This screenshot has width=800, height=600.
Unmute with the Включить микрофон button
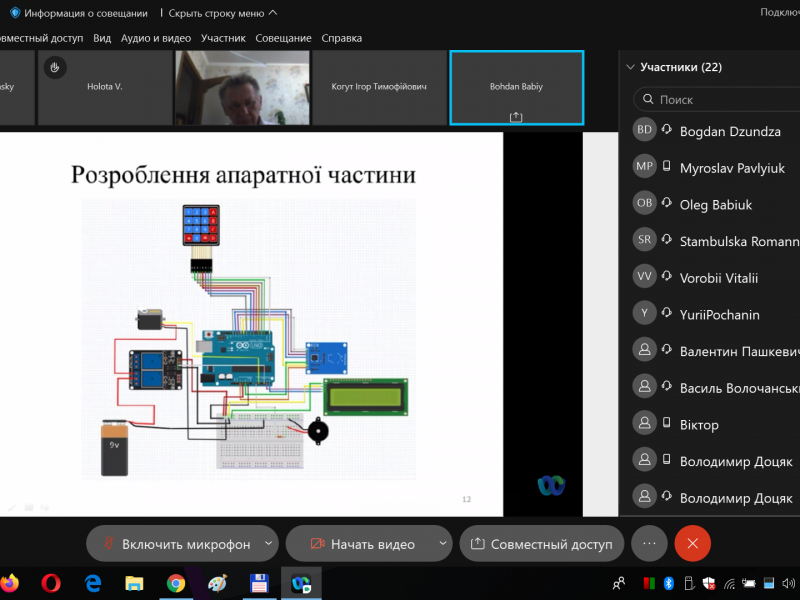point(175,544)
